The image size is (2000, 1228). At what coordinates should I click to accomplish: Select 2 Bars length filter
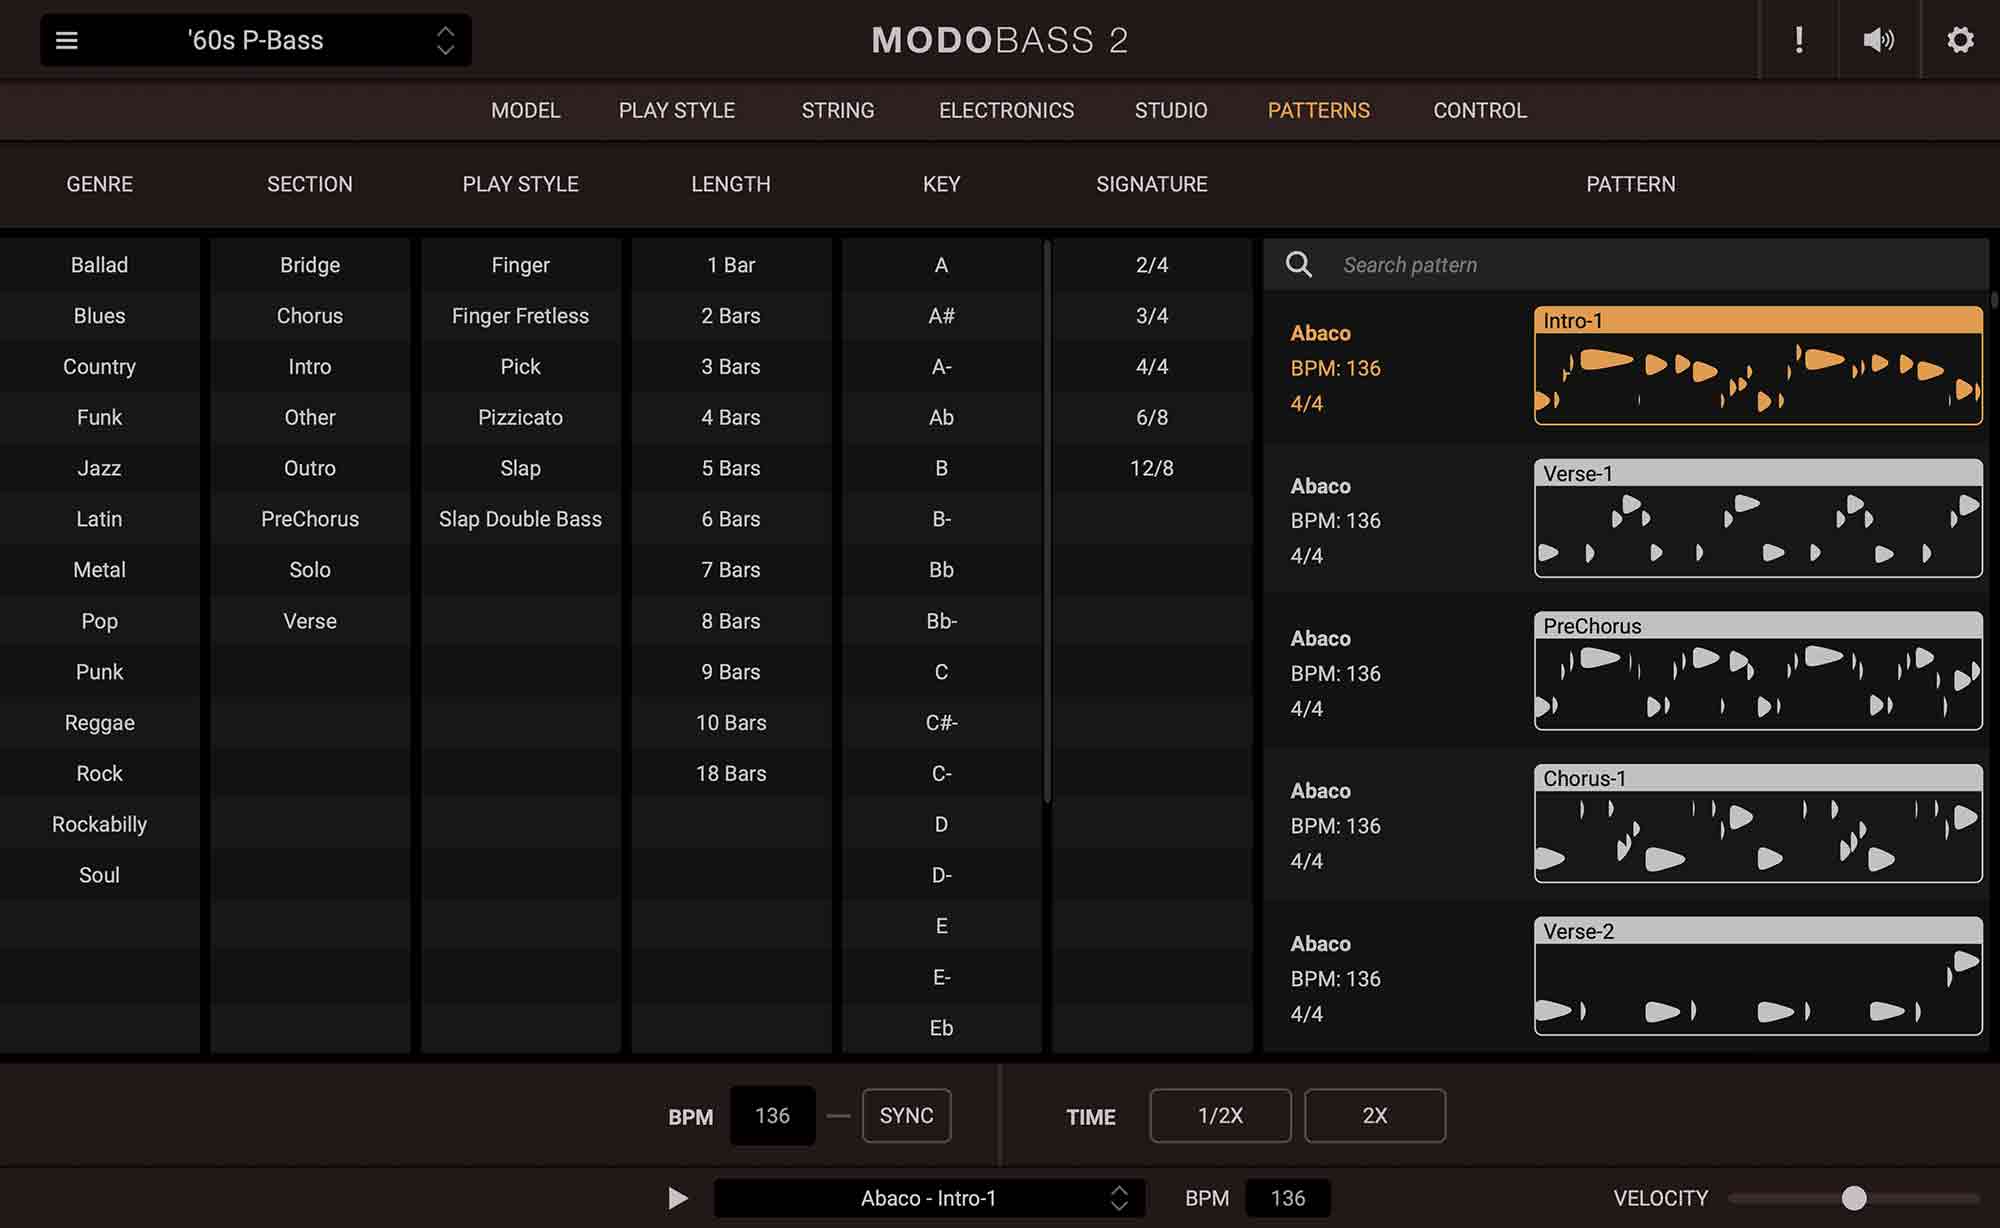[730, 316]
